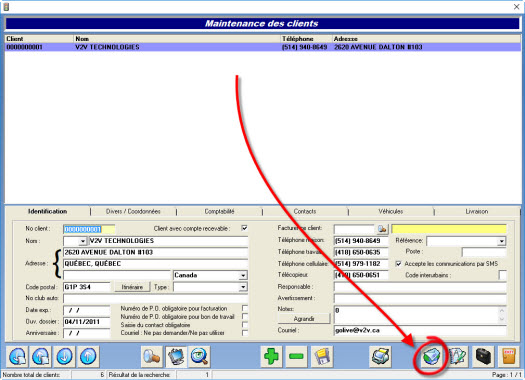Click the Itinéraire button

[x=132, y=287]
